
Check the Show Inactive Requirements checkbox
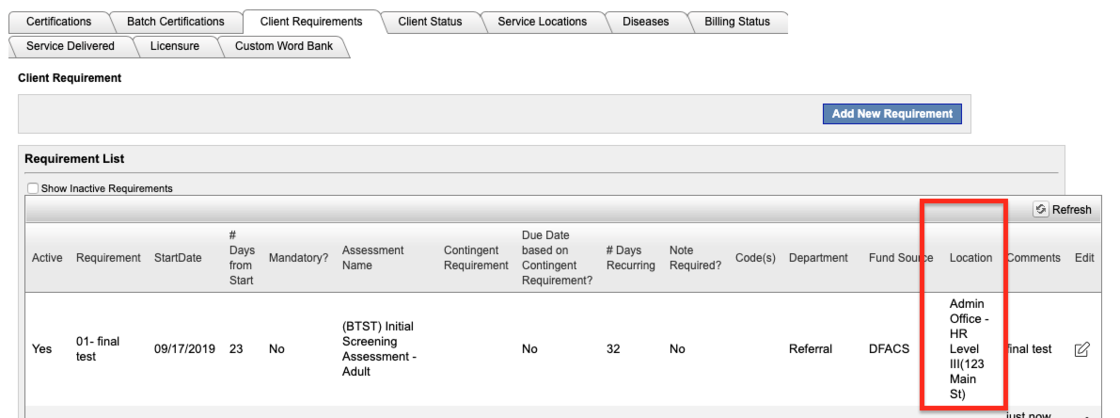coord(33,188)
